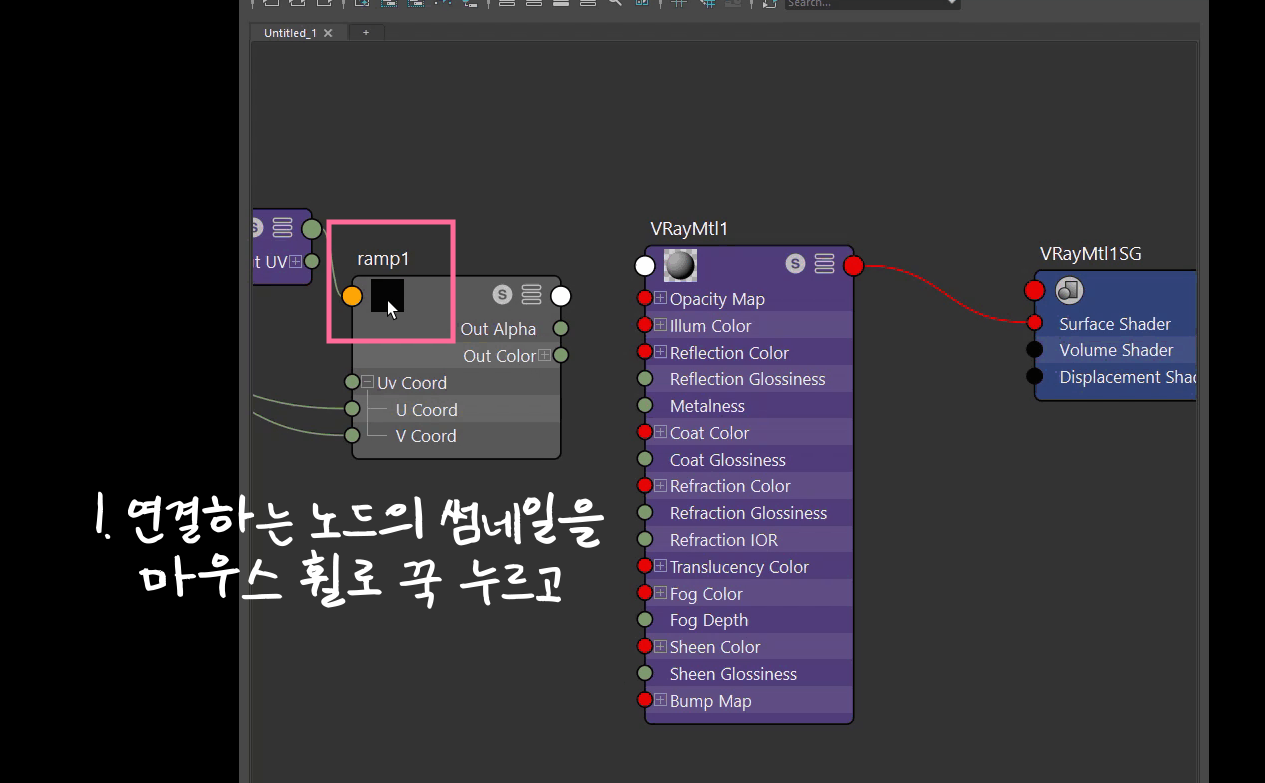The image size is (1265, 783).
Task: Expand the Opacity Map attribute
Action: pyautogui.click(x=660, y=298)
